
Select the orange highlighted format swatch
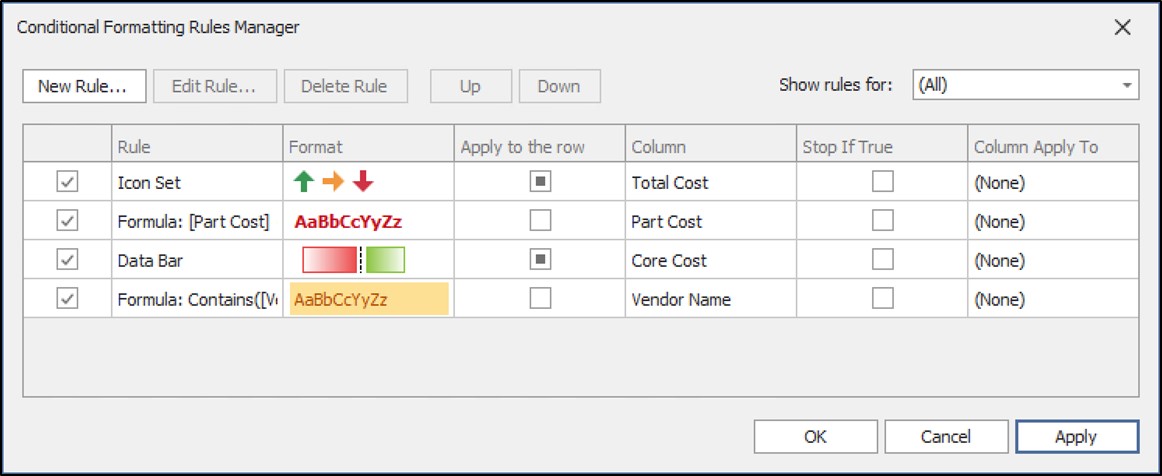tap(369, 299)
